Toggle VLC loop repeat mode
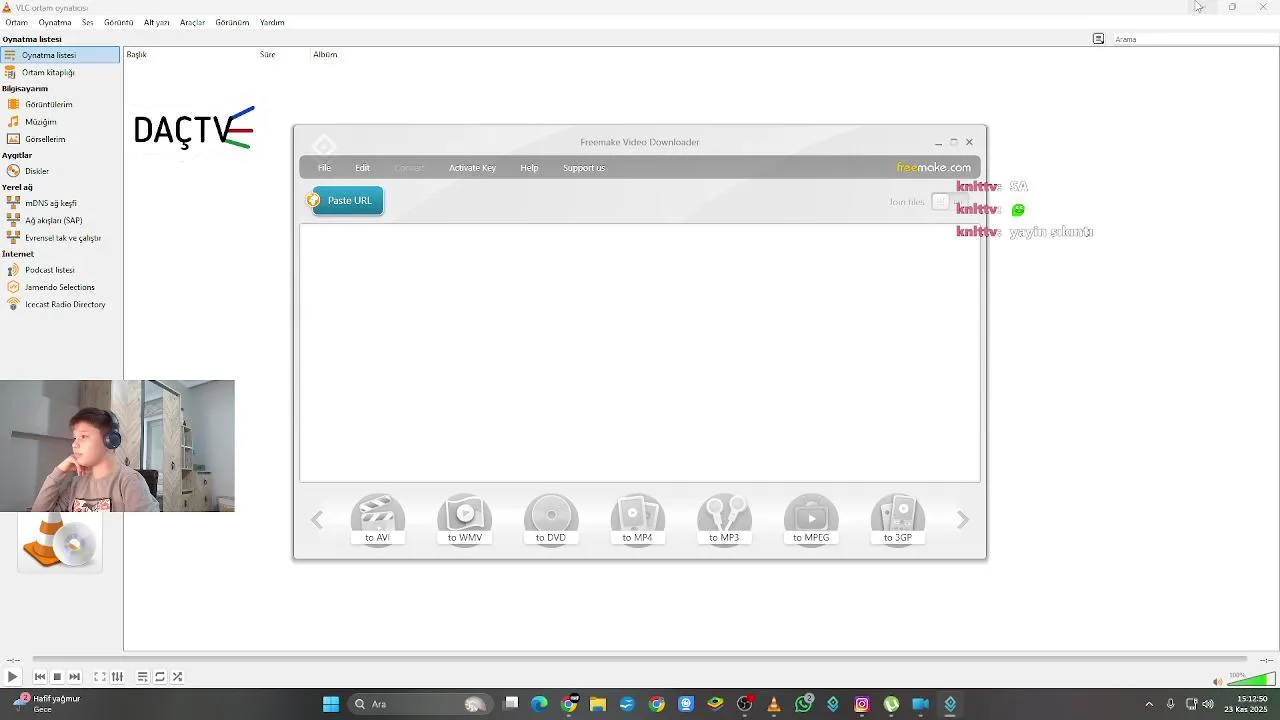1280x720 pixels. (x=160, y=677)
